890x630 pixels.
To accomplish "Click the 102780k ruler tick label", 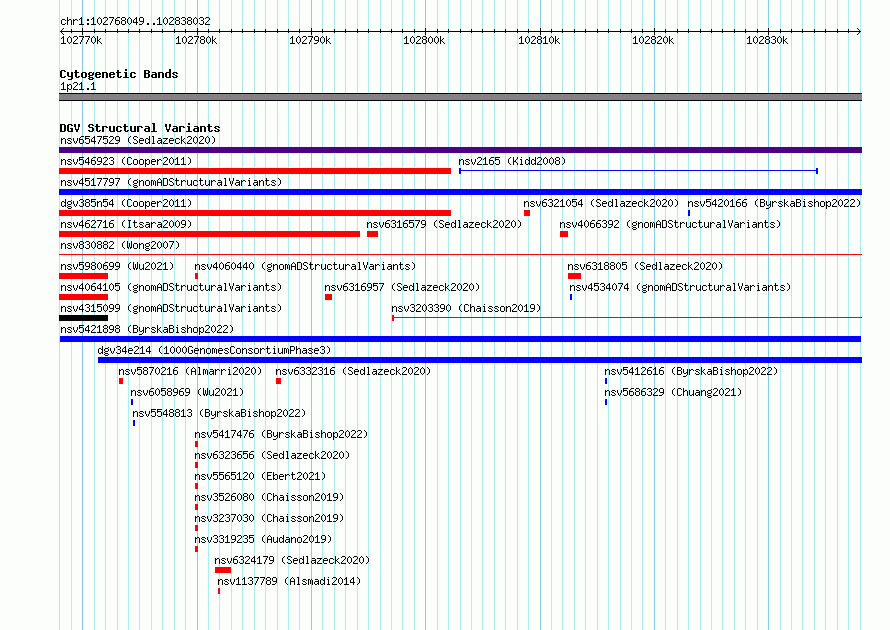I will 196,40.
